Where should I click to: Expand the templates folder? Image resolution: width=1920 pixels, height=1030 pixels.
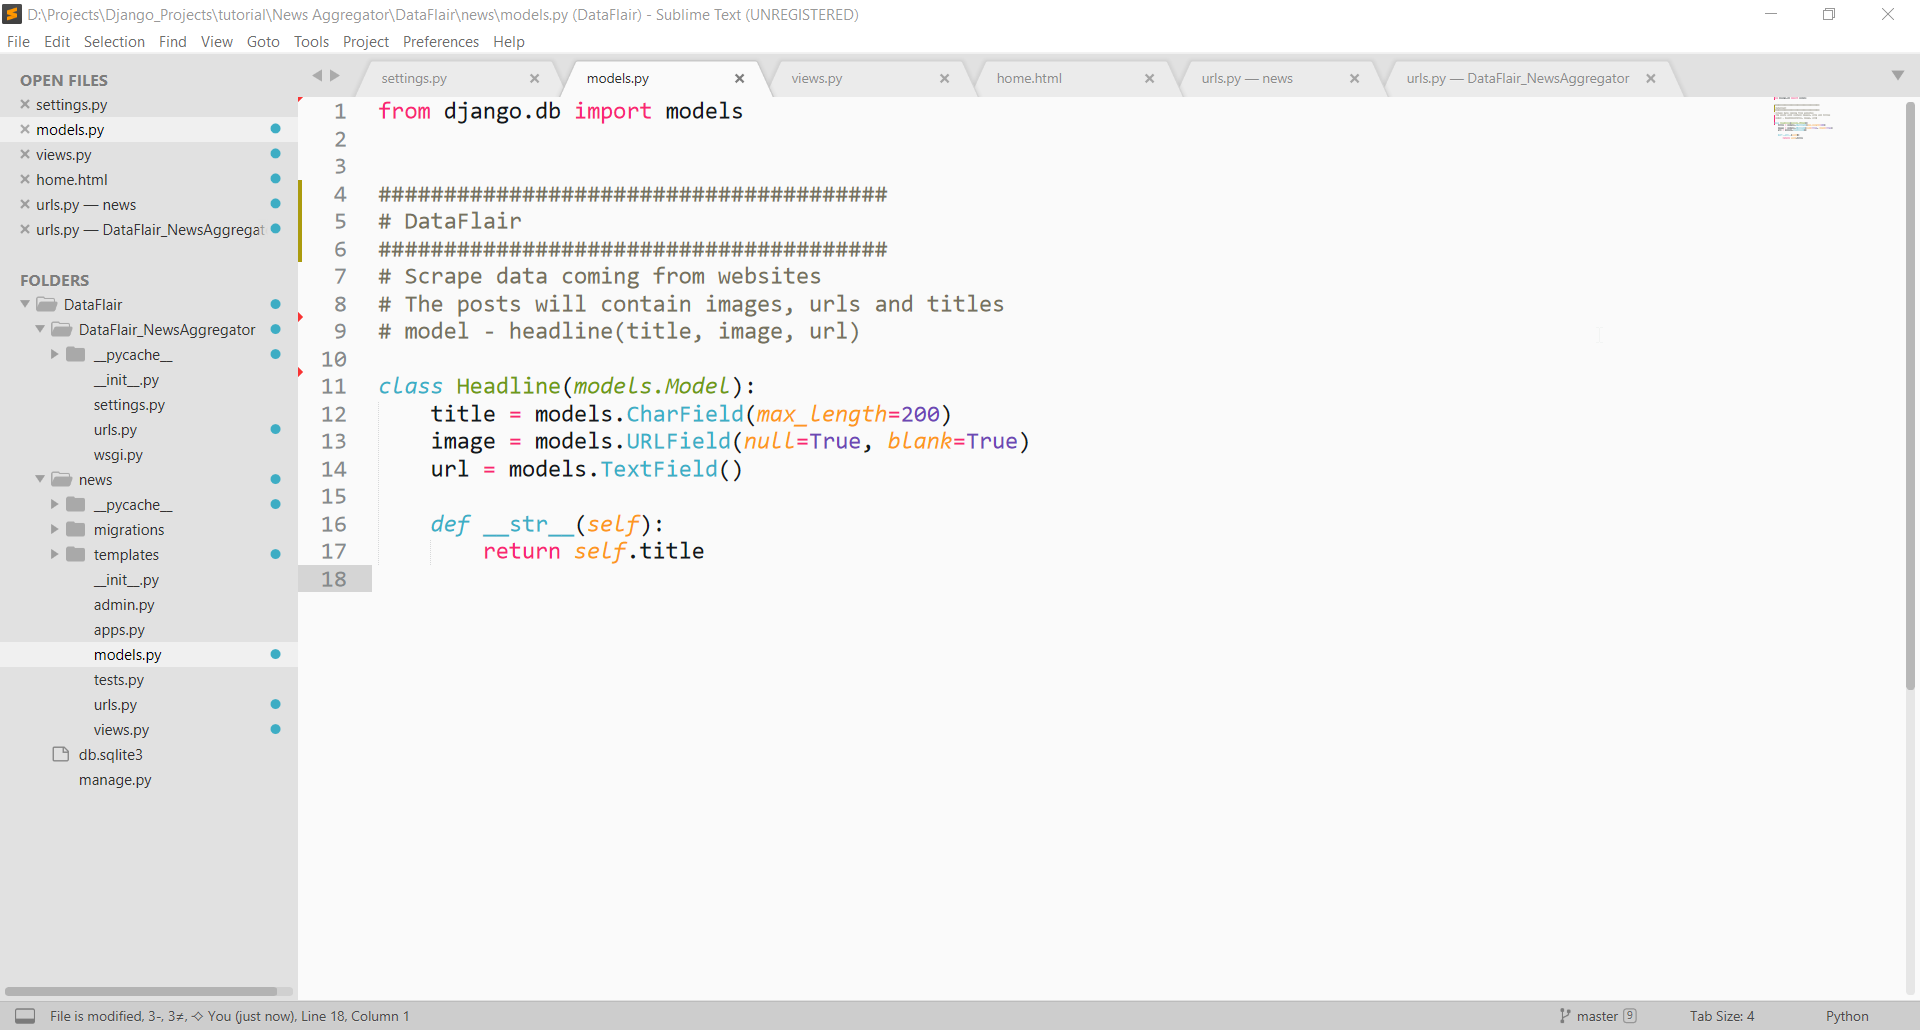pos(55,555)
